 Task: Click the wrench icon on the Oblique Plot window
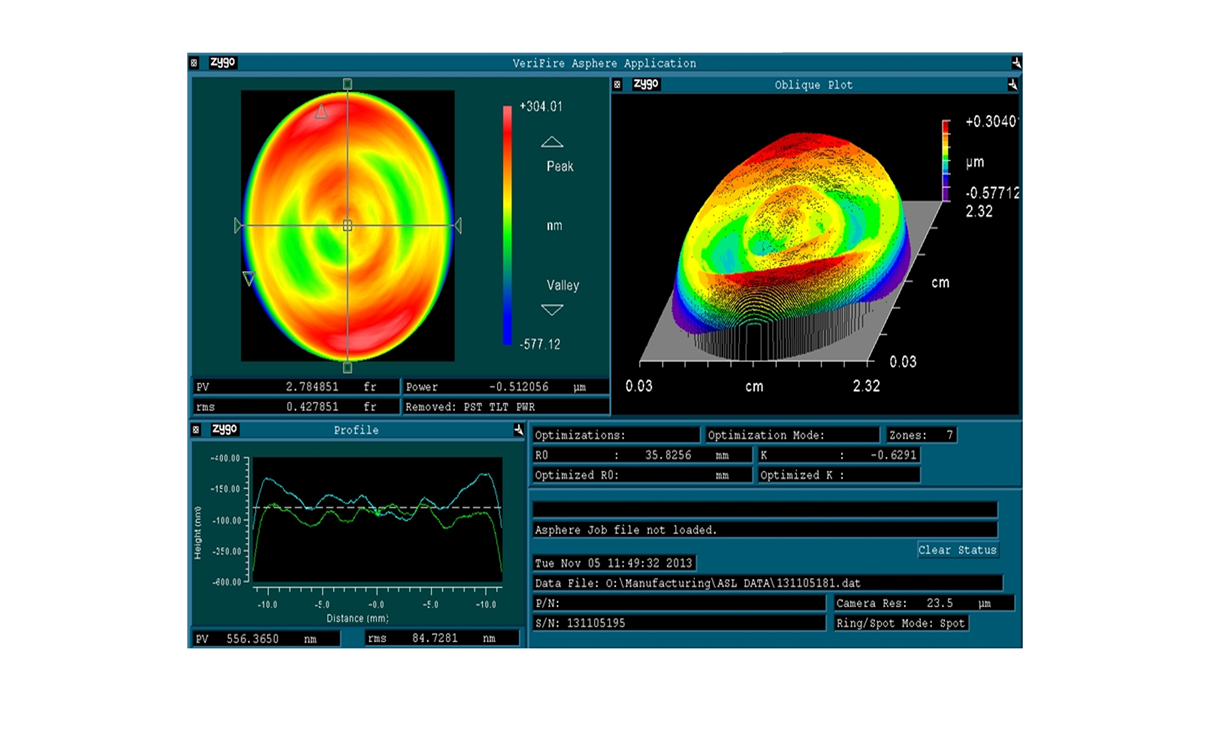click(x=1012, y=85)
